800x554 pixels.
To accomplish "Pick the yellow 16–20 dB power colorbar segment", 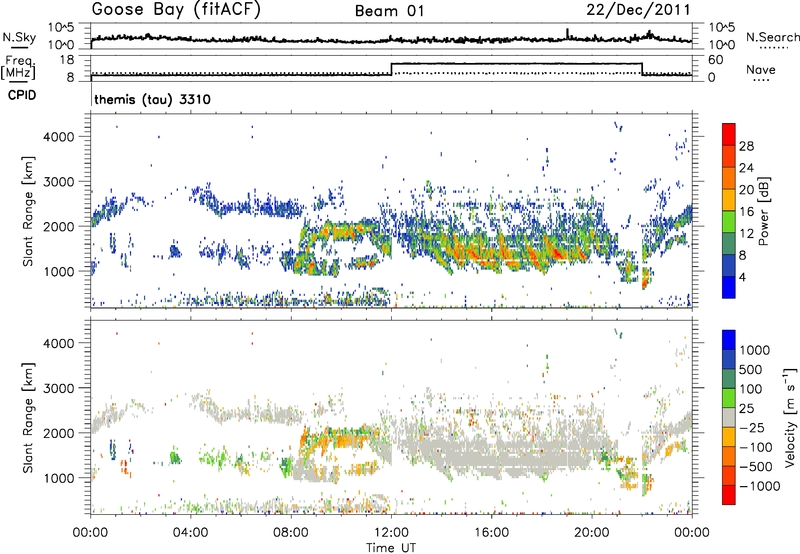I will 729,200.
